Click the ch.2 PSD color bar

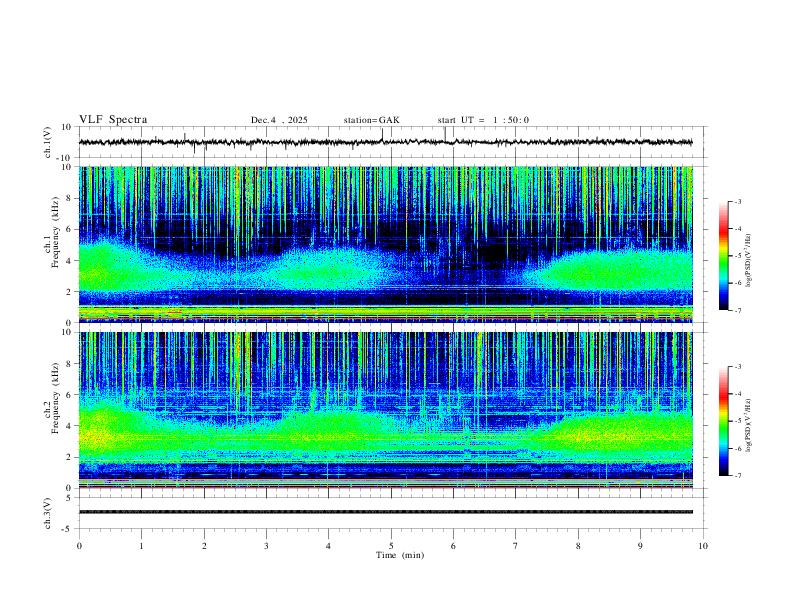pos(723,421)
